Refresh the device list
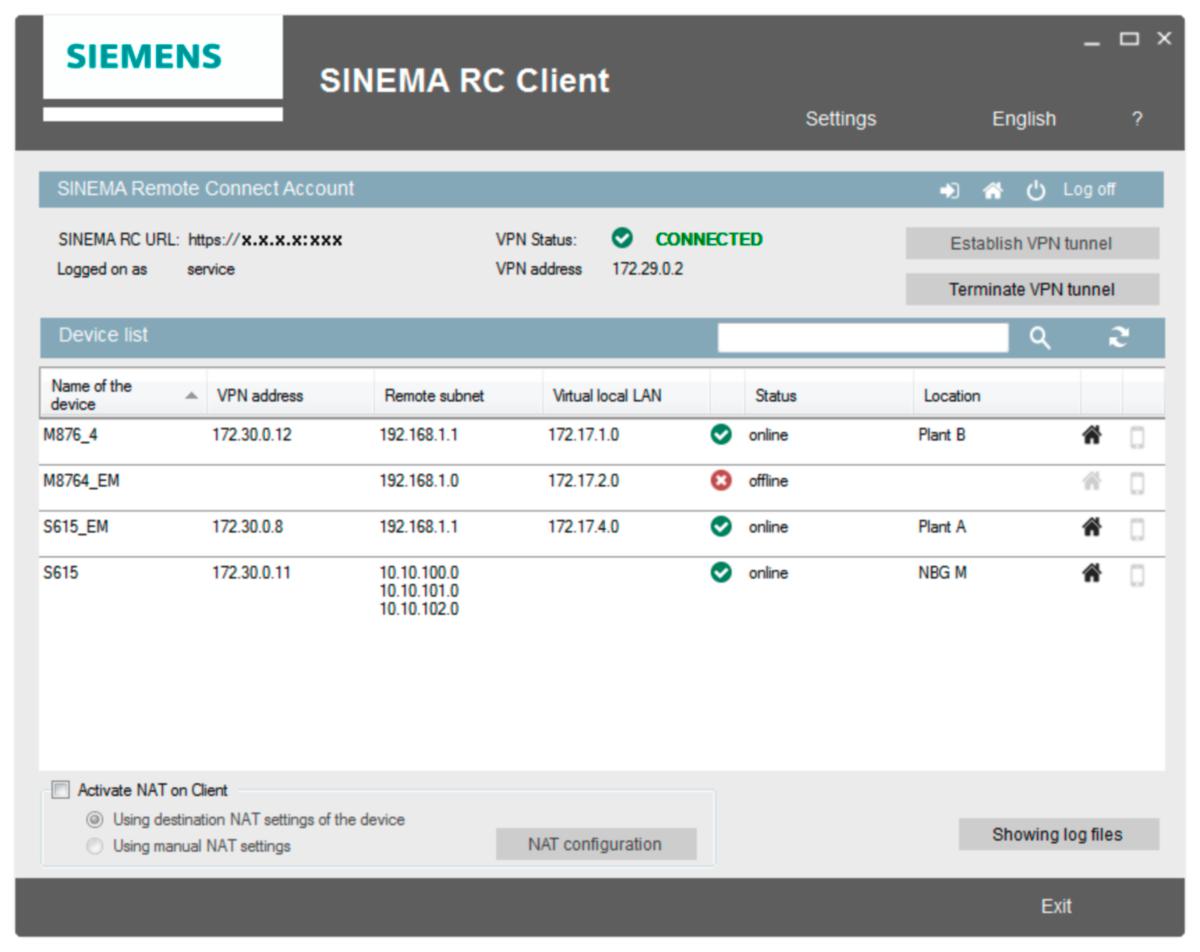The image size is (1200, 952). [1118, 338]
